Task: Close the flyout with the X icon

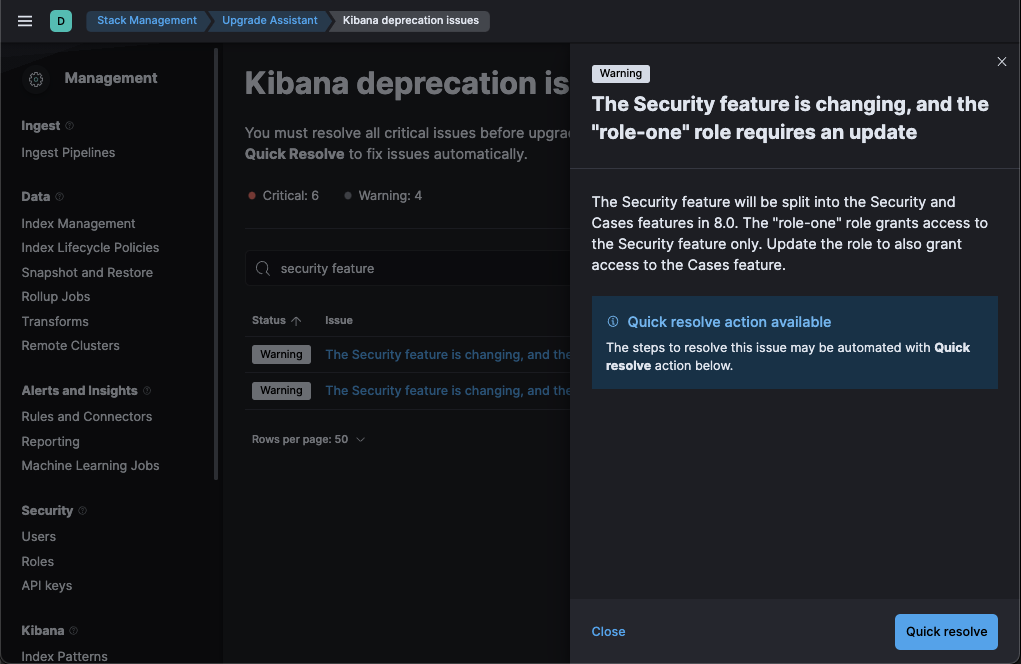Action: coord(1002,62)
